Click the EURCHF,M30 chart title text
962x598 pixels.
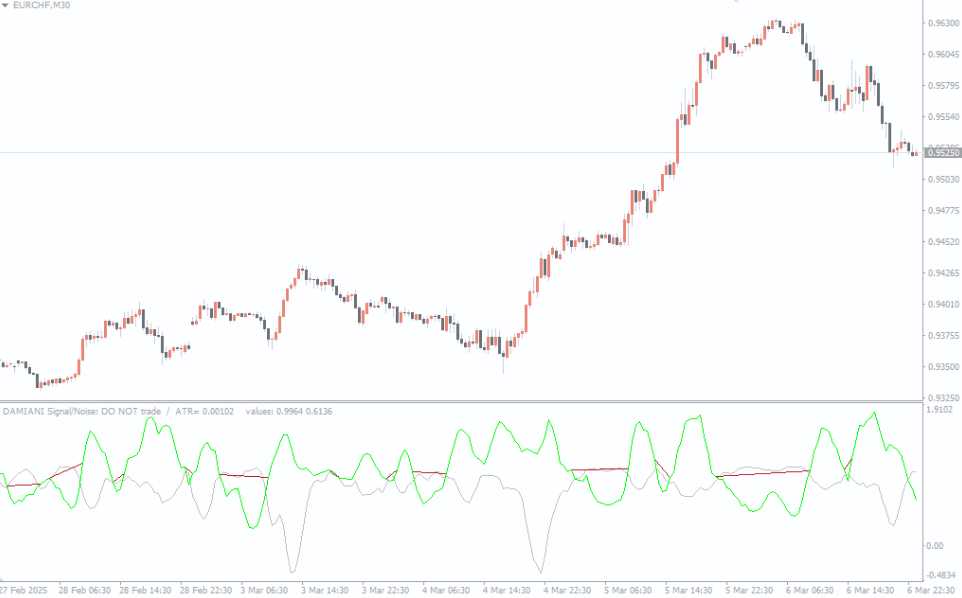click(40, 6)
